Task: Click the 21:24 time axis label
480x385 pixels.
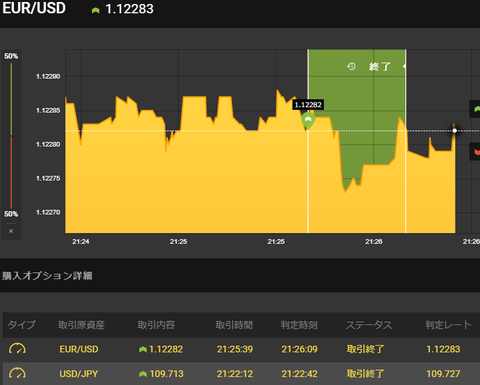Action: pos(81,241)
